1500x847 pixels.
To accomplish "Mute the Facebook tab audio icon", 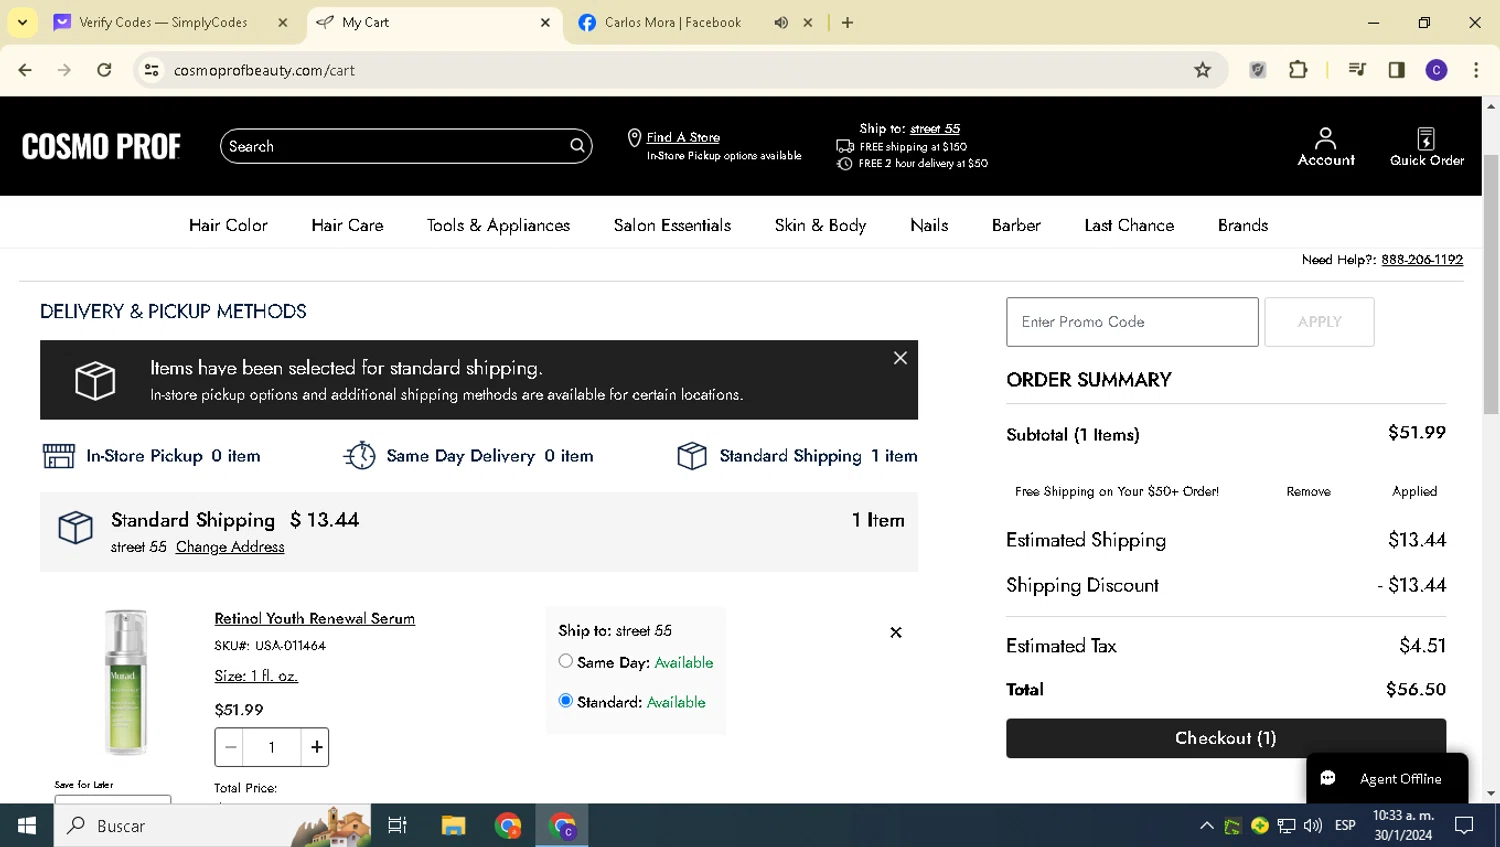I will point(781,22).
